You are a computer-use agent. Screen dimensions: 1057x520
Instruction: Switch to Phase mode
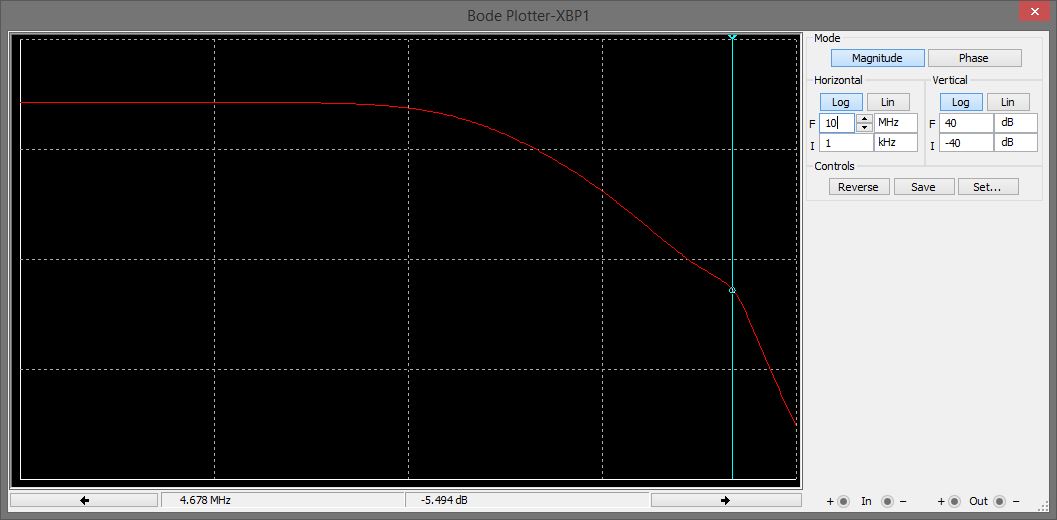974,58
